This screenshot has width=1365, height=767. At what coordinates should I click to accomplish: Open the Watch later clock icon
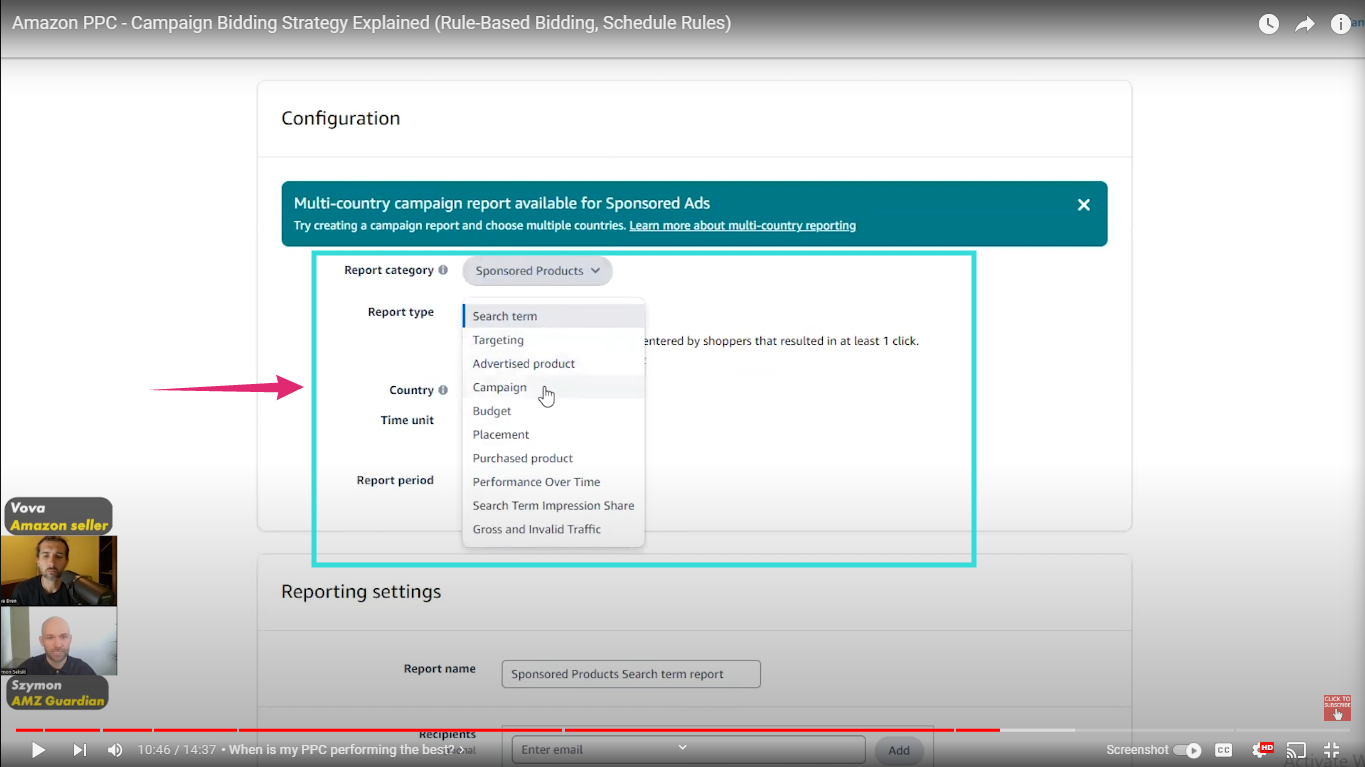click(1269, 24)
